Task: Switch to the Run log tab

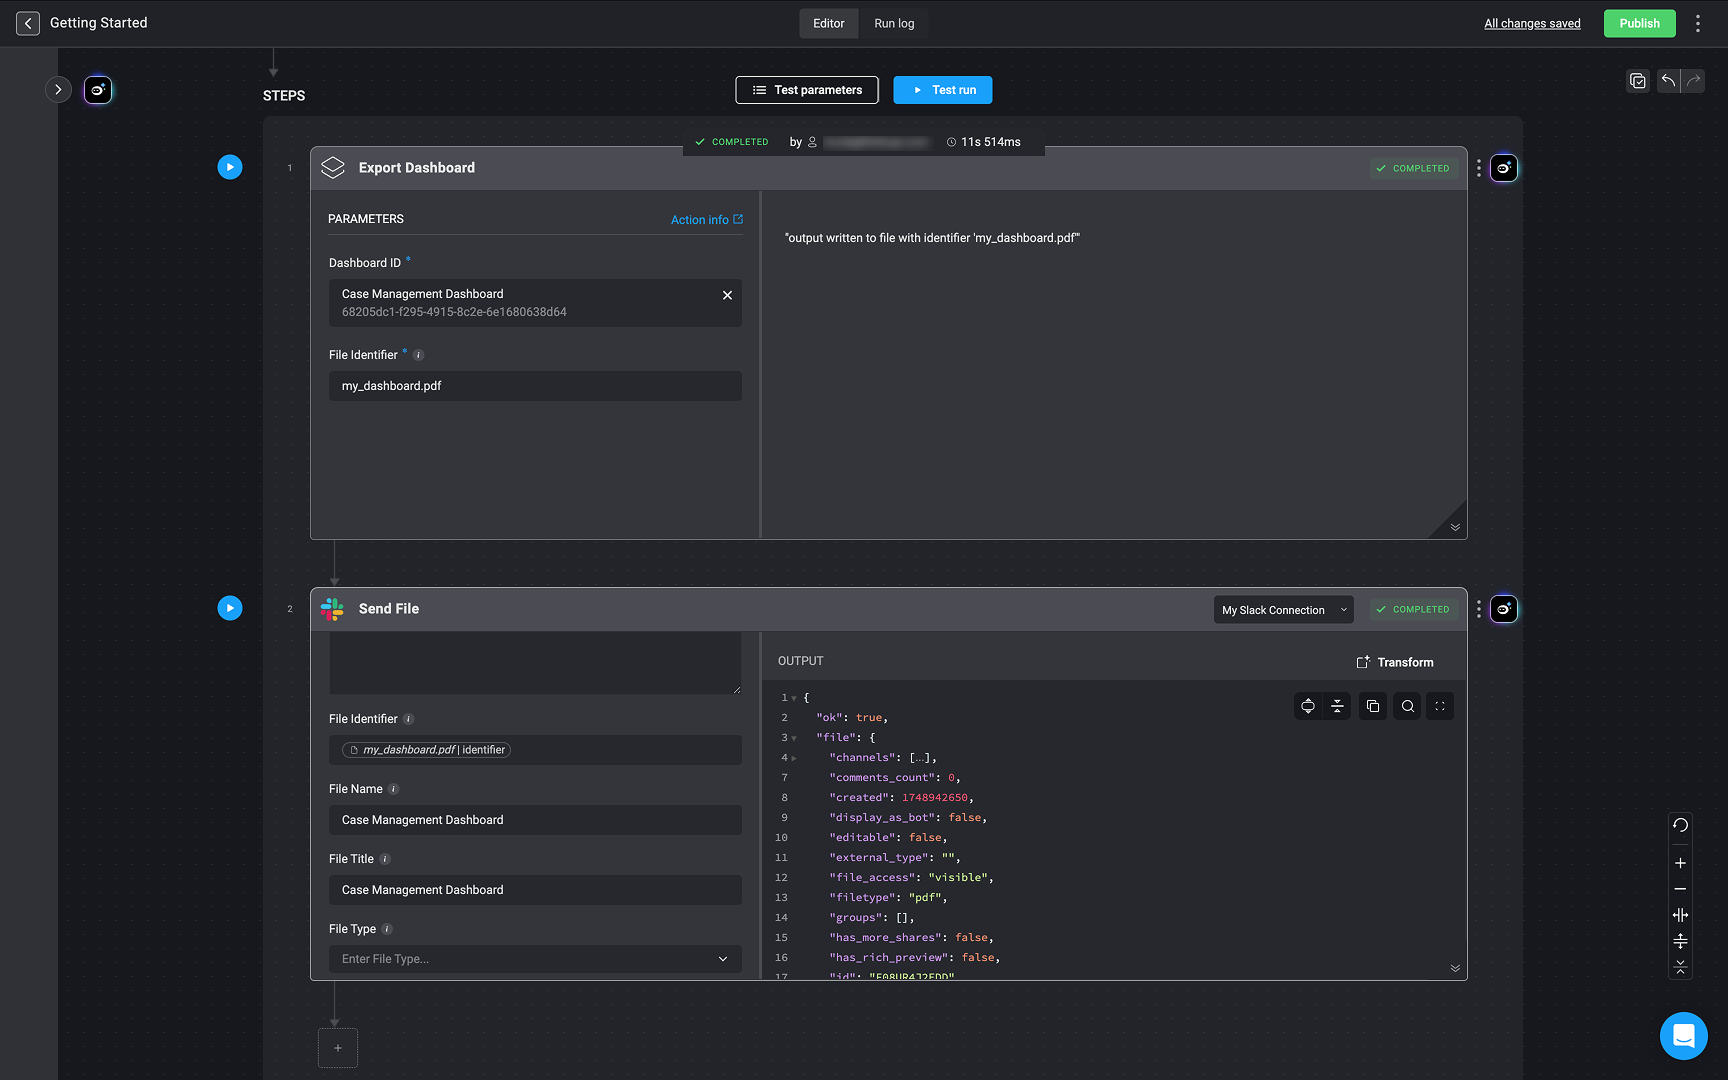Action: point(894,23)
